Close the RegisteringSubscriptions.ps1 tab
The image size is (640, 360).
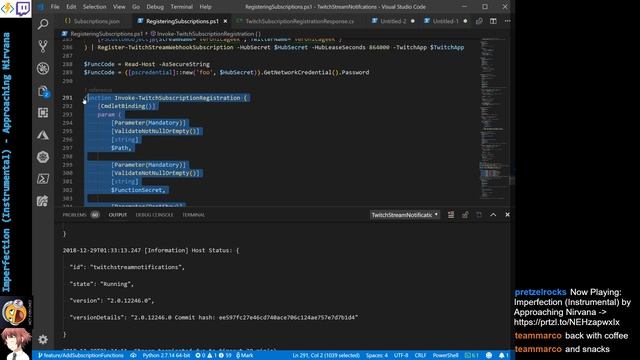click(x=225, y=21)
